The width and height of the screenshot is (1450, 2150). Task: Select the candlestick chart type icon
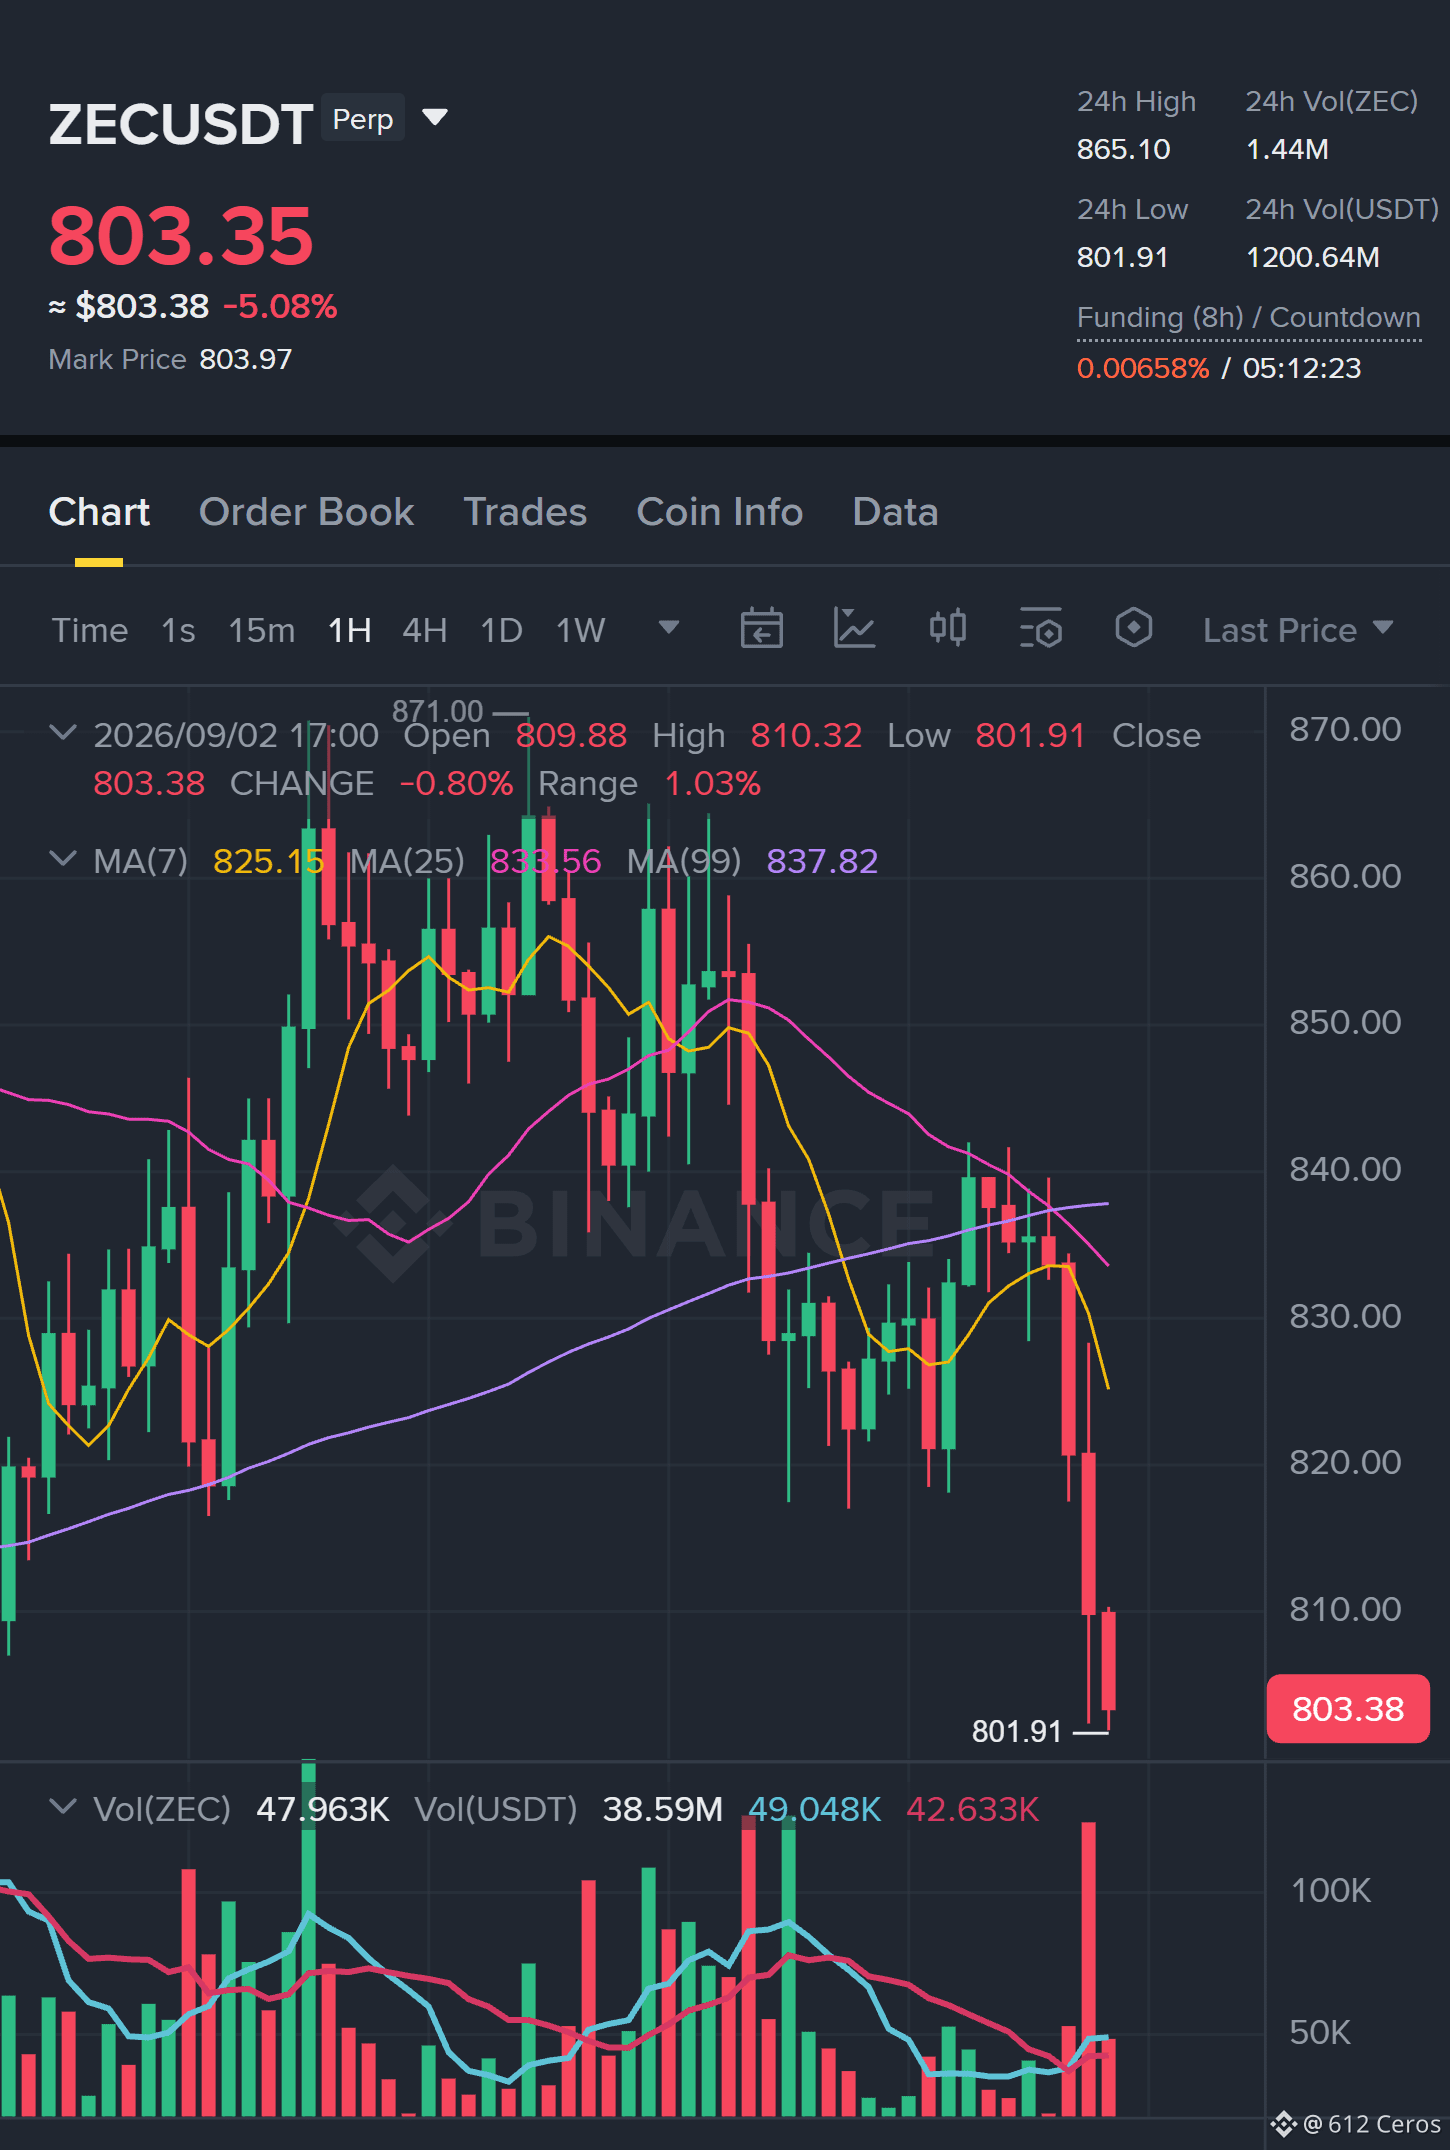tap(947, 629)
